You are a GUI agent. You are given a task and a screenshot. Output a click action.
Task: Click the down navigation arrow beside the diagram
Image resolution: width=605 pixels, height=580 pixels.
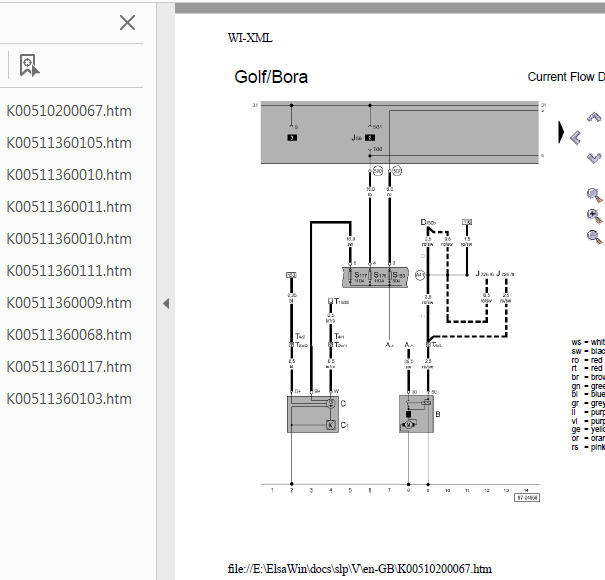[594, 158]
